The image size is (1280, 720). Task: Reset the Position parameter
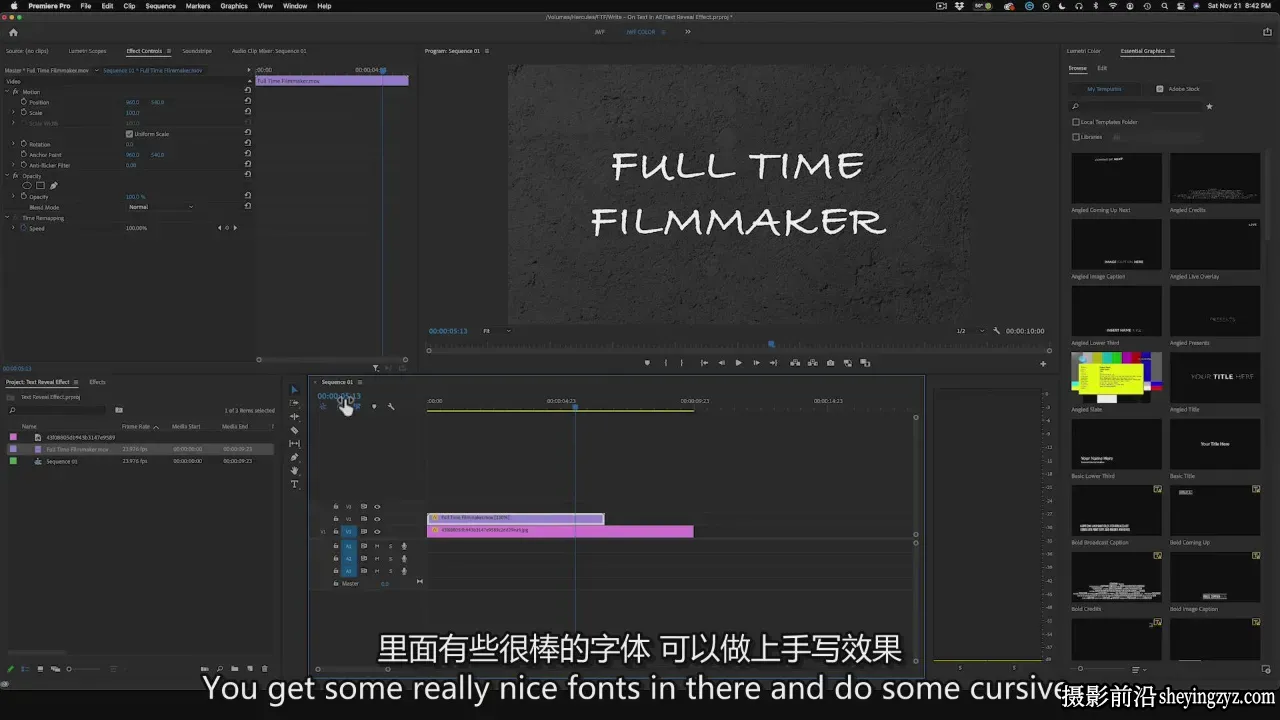coord(248,102)
